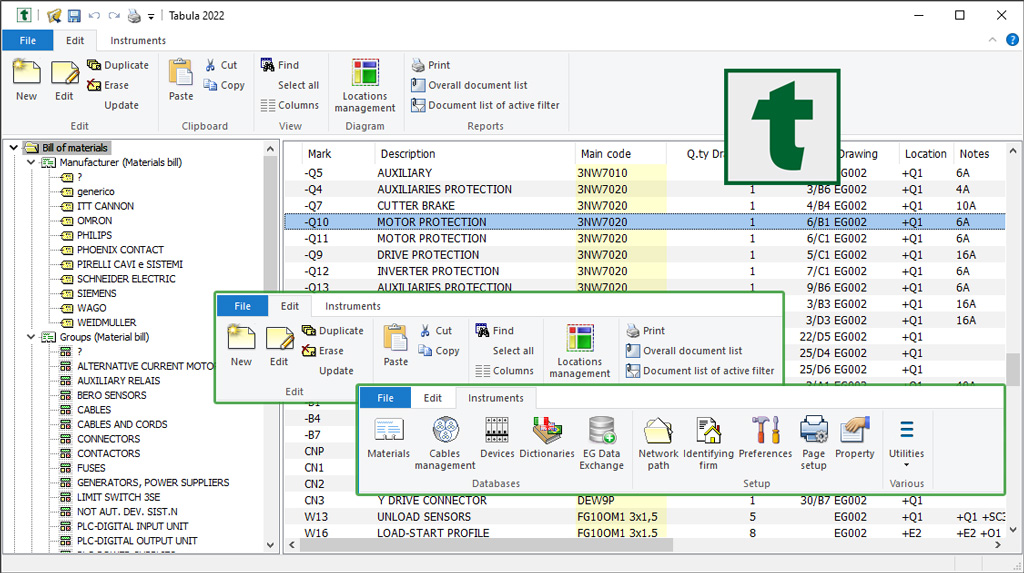The height and width of the screenshot is (573, 1024).
Task: Select PHOENIX CONTACT tree item
Action: coord(120,250)
